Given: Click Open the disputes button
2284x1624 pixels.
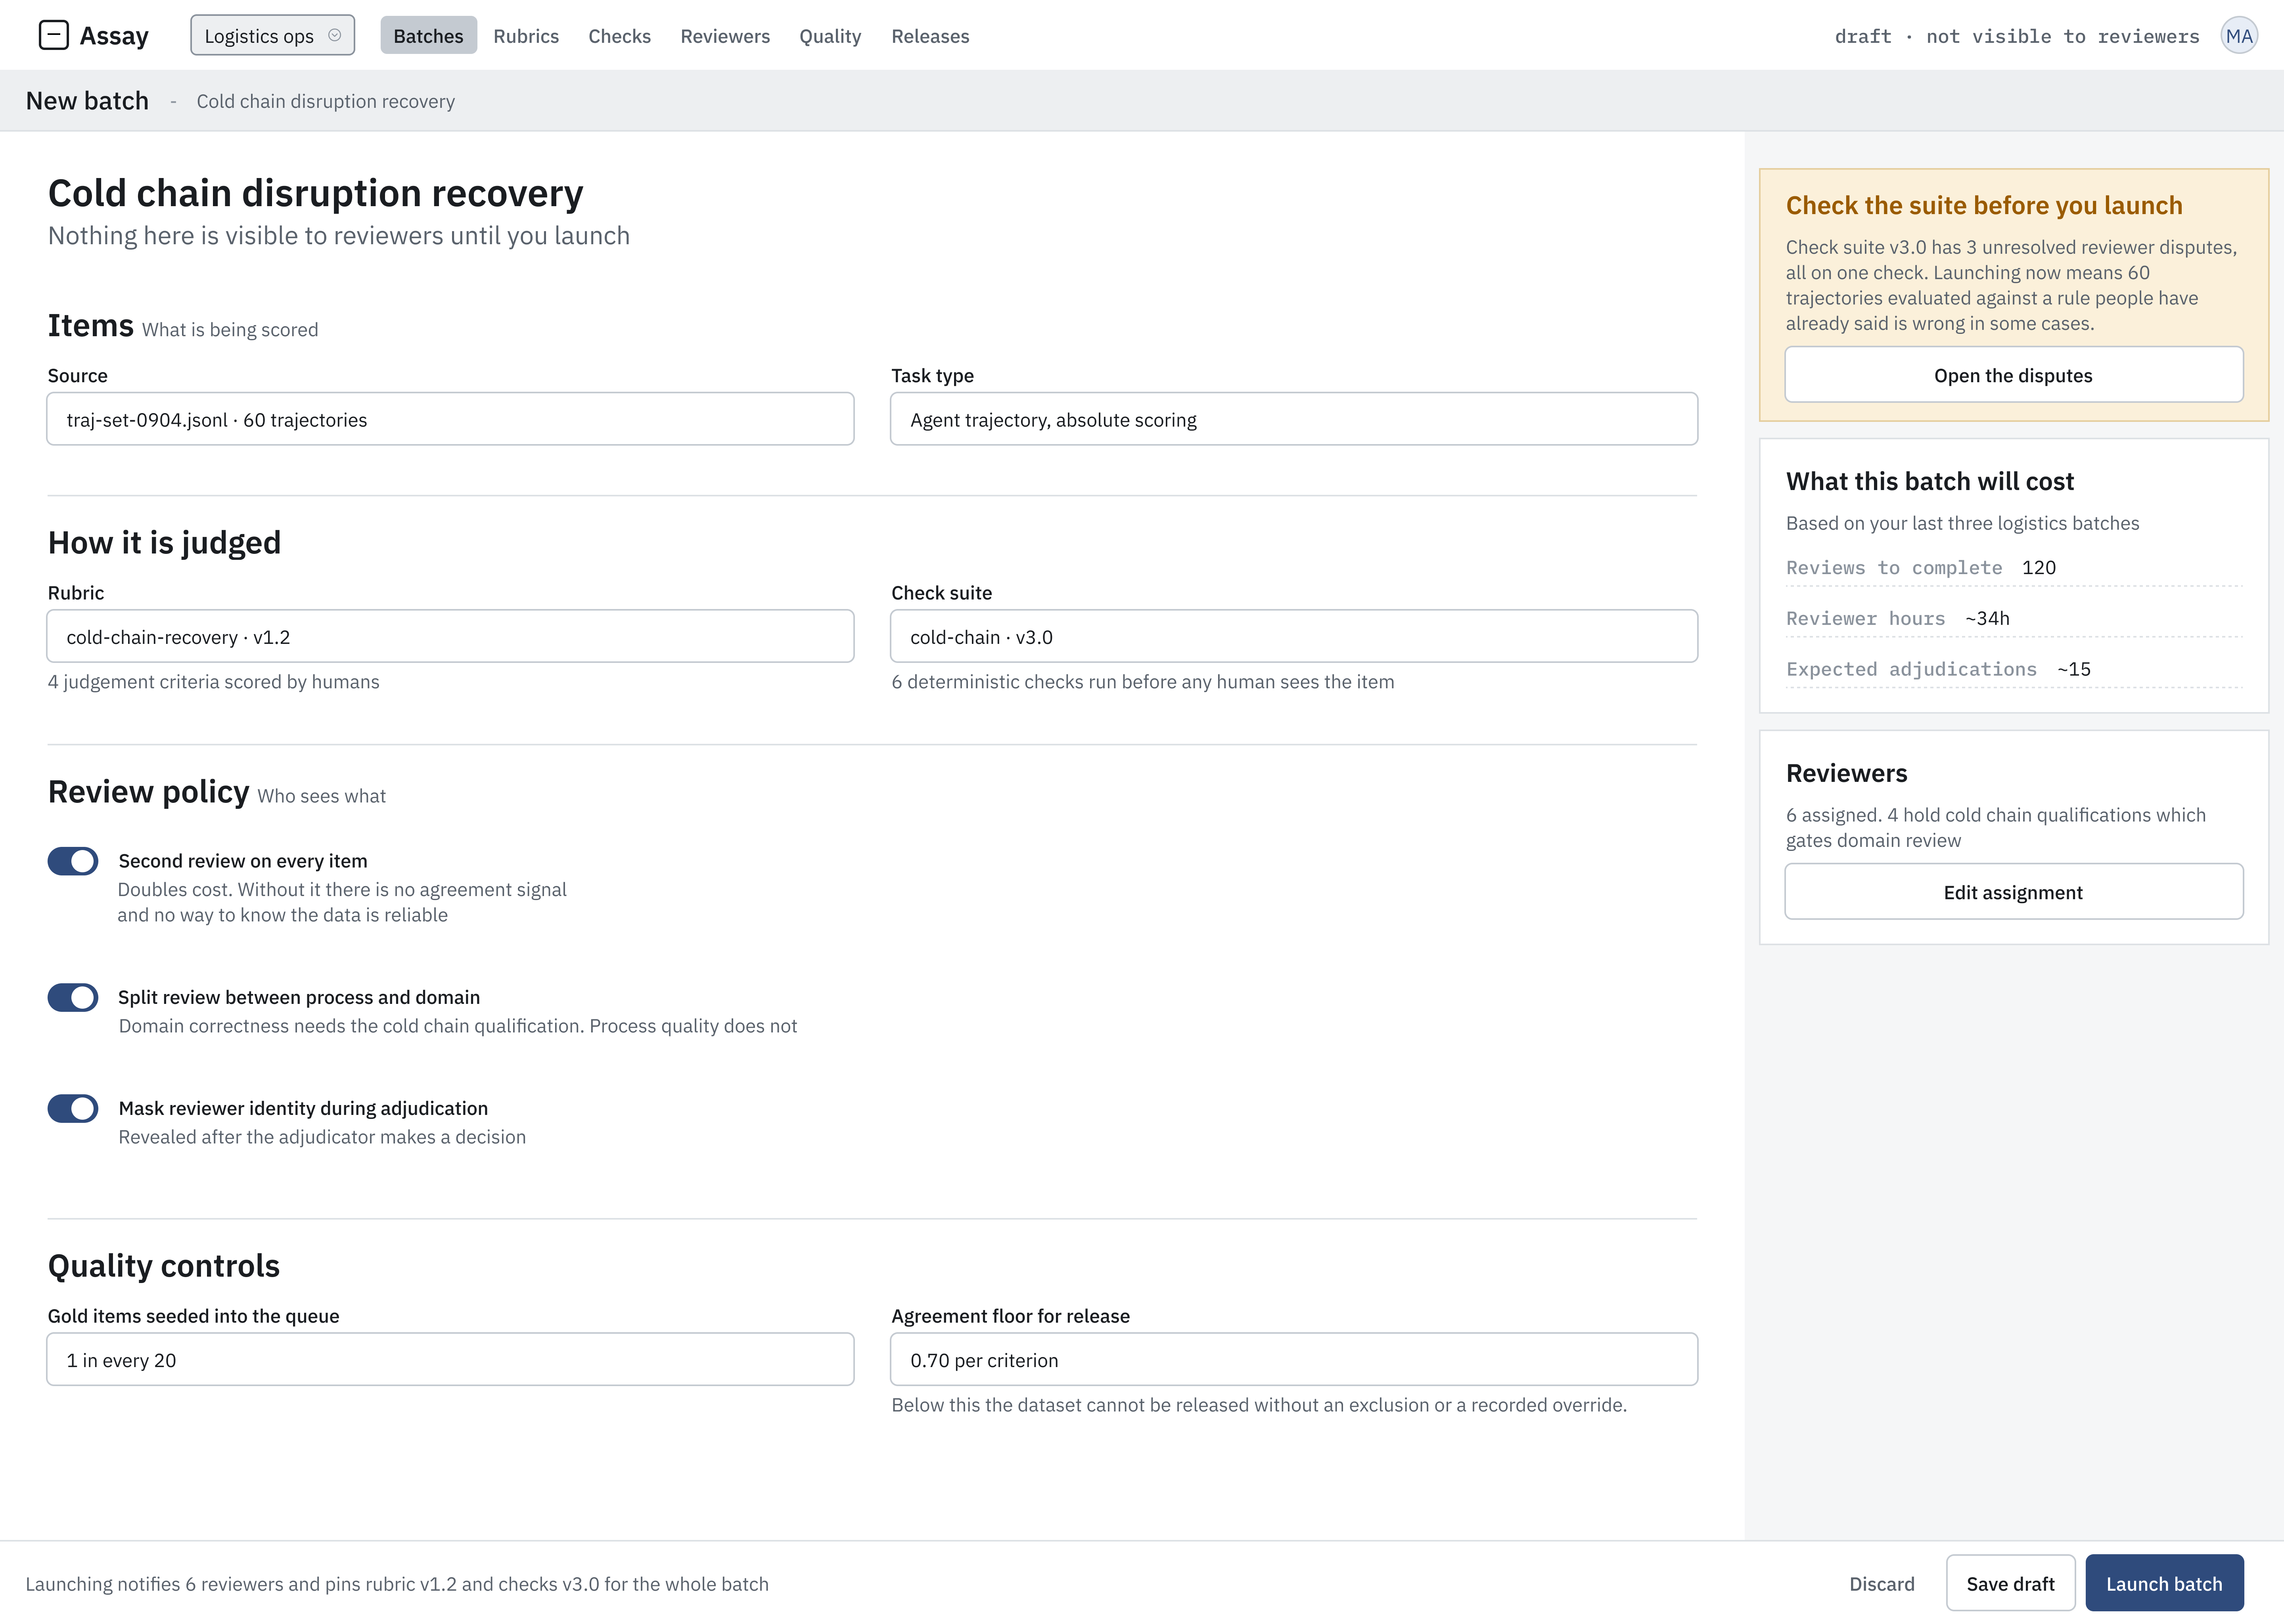Looking at the screenshot, I should pyautogui.click(x=2014, y=375).
